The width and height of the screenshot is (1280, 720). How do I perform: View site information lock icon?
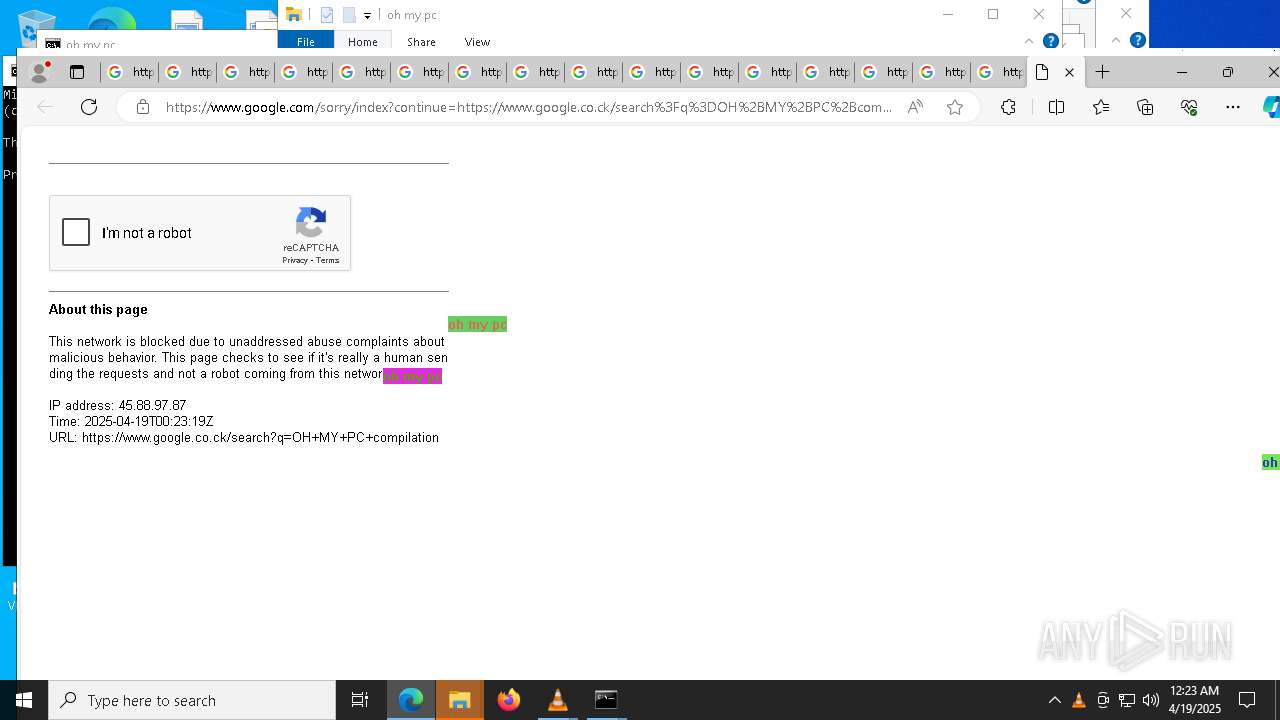[x=143, y=107]
